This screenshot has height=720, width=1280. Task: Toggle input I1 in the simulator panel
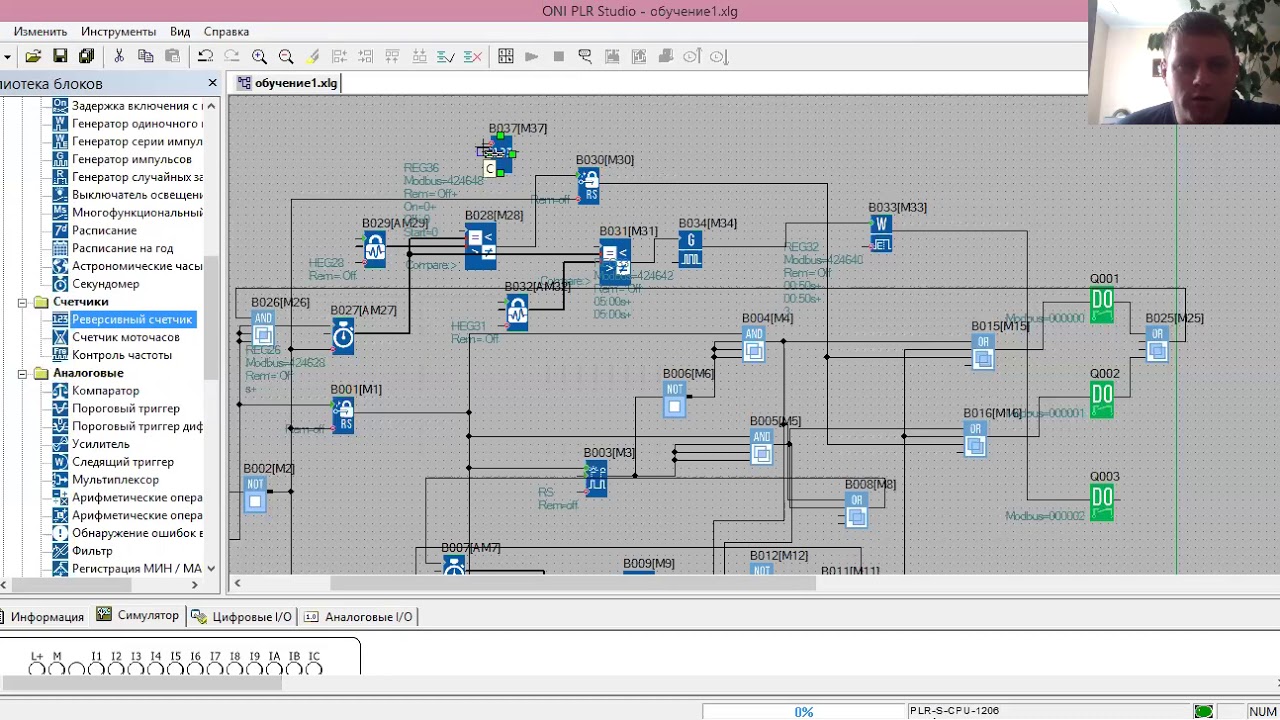[96, 669]
